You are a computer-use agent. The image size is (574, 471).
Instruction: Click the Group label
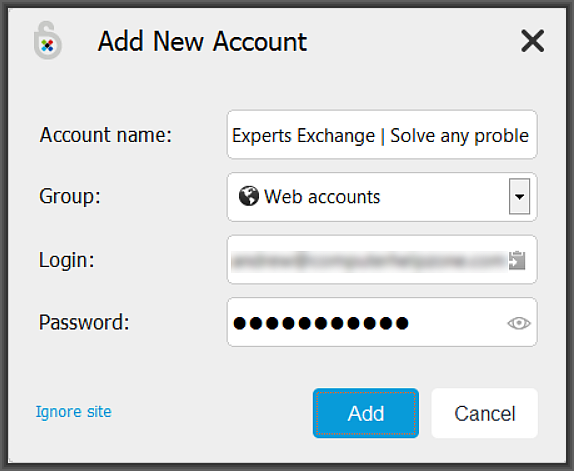coord(70,197)
